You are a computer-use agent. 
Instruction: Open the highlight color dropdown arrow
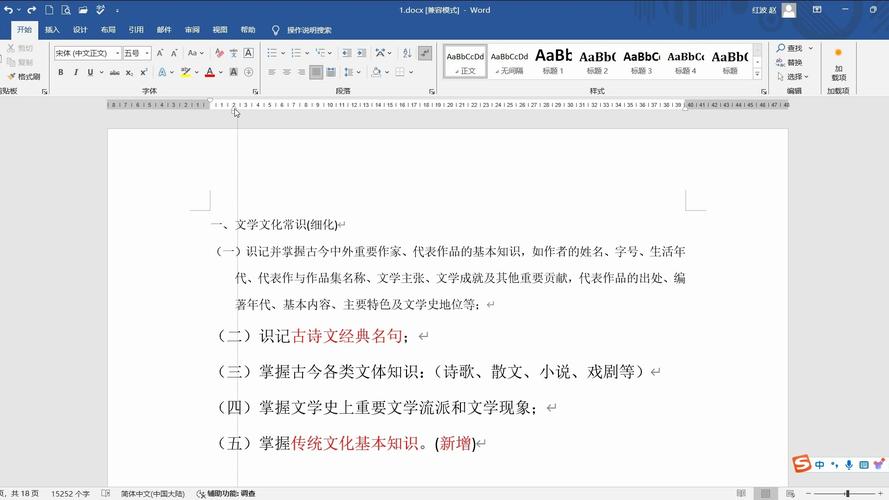click(196, 73)
